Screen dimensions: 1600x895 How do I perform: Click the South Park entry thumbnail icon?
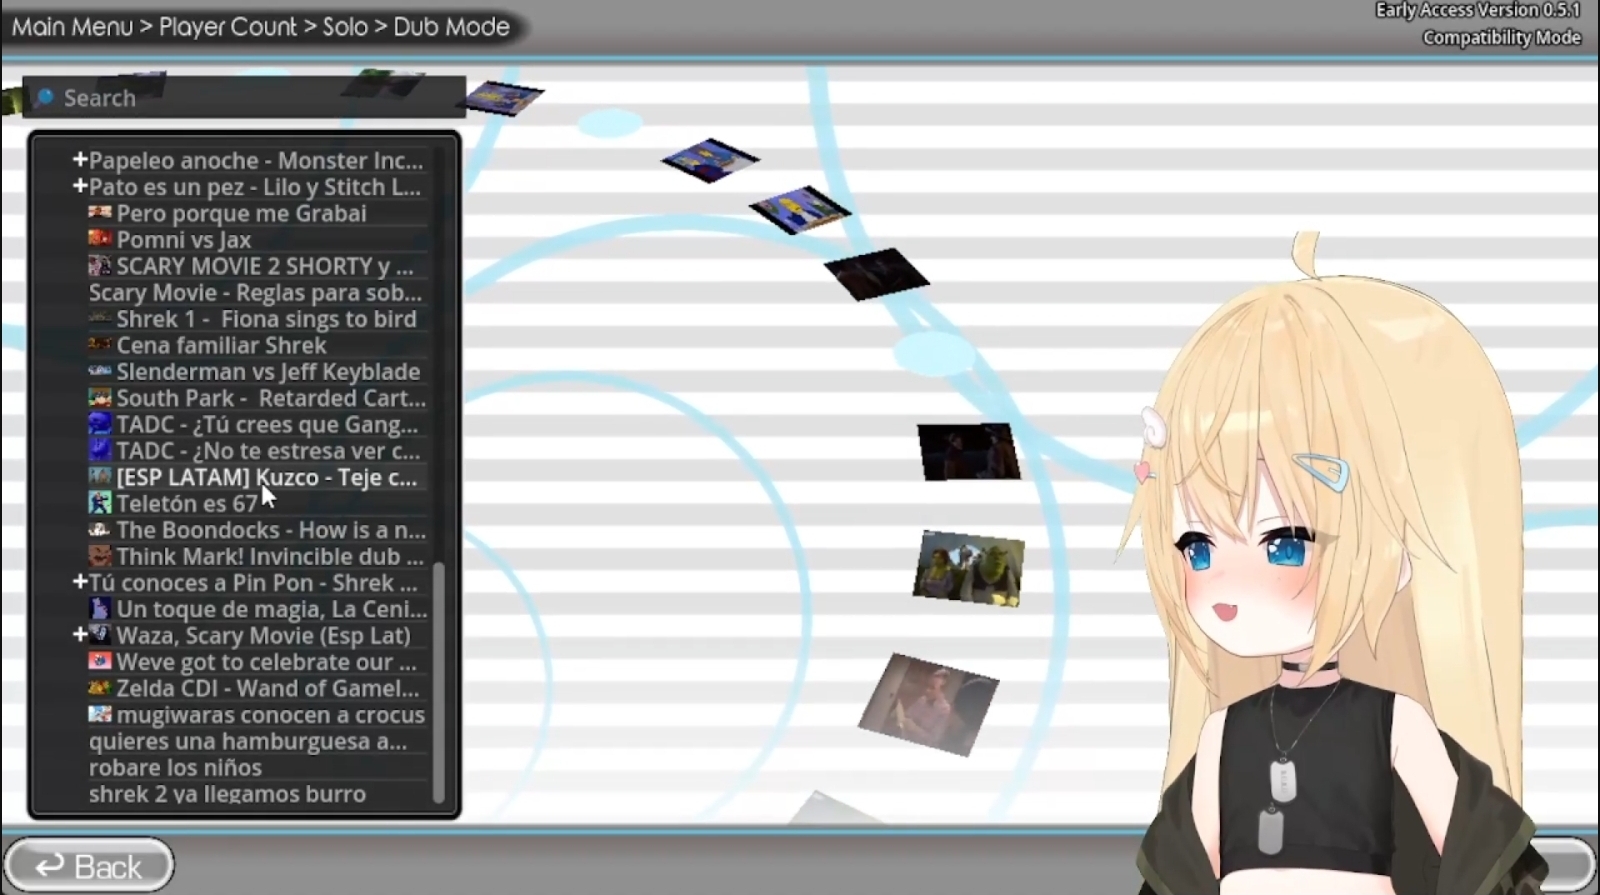(100, 397)
